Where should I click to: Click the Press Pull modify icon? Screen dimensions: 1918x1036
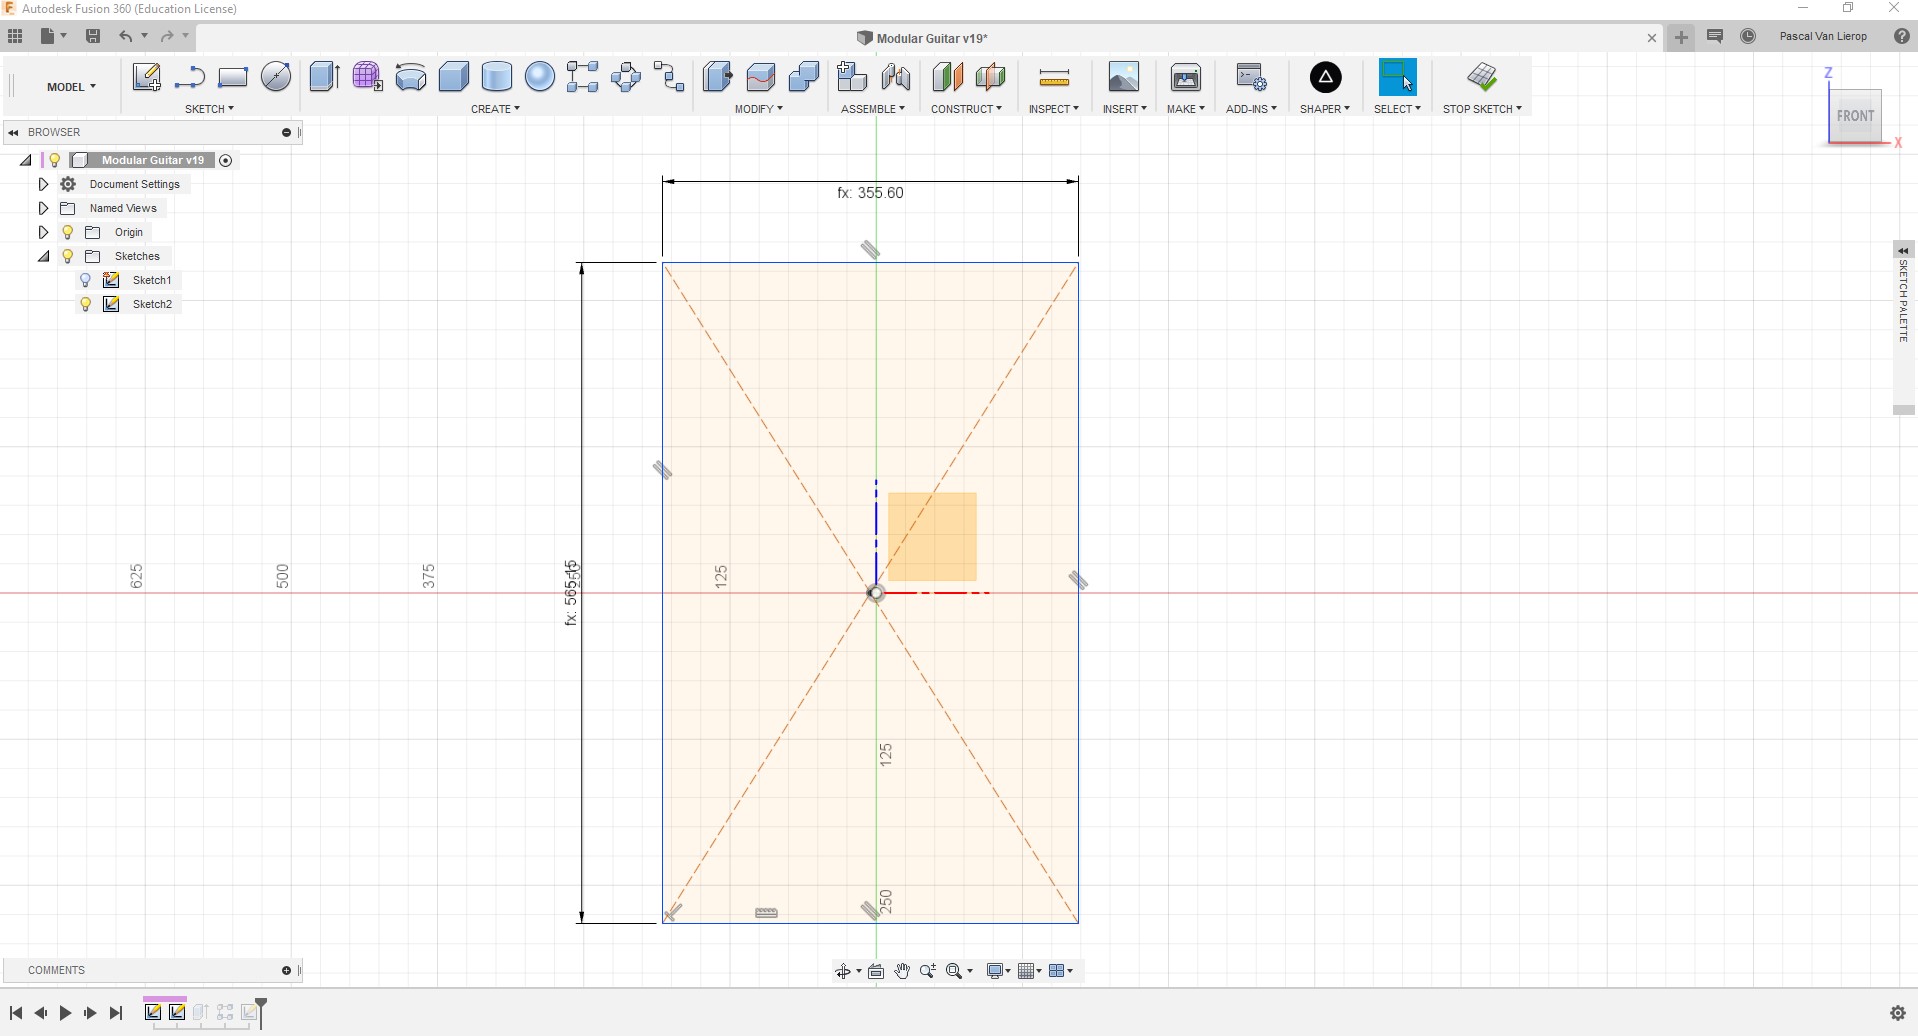click(717, 77)
